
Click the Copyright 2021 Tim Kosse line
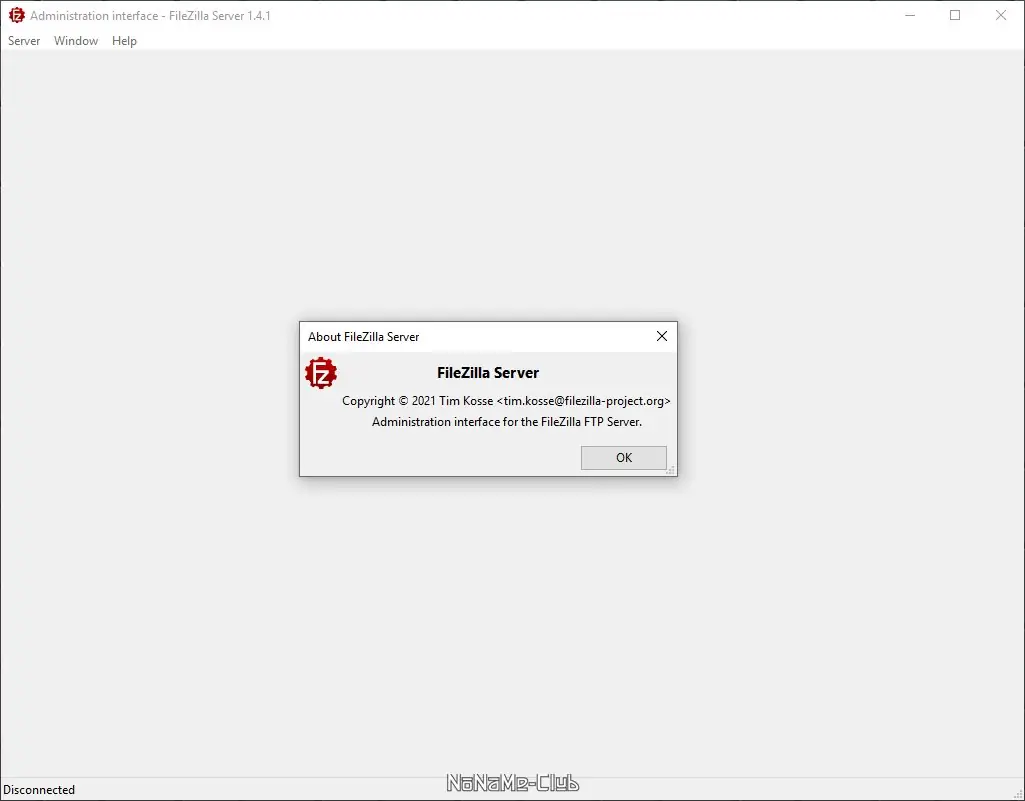(x=506, y=401)
